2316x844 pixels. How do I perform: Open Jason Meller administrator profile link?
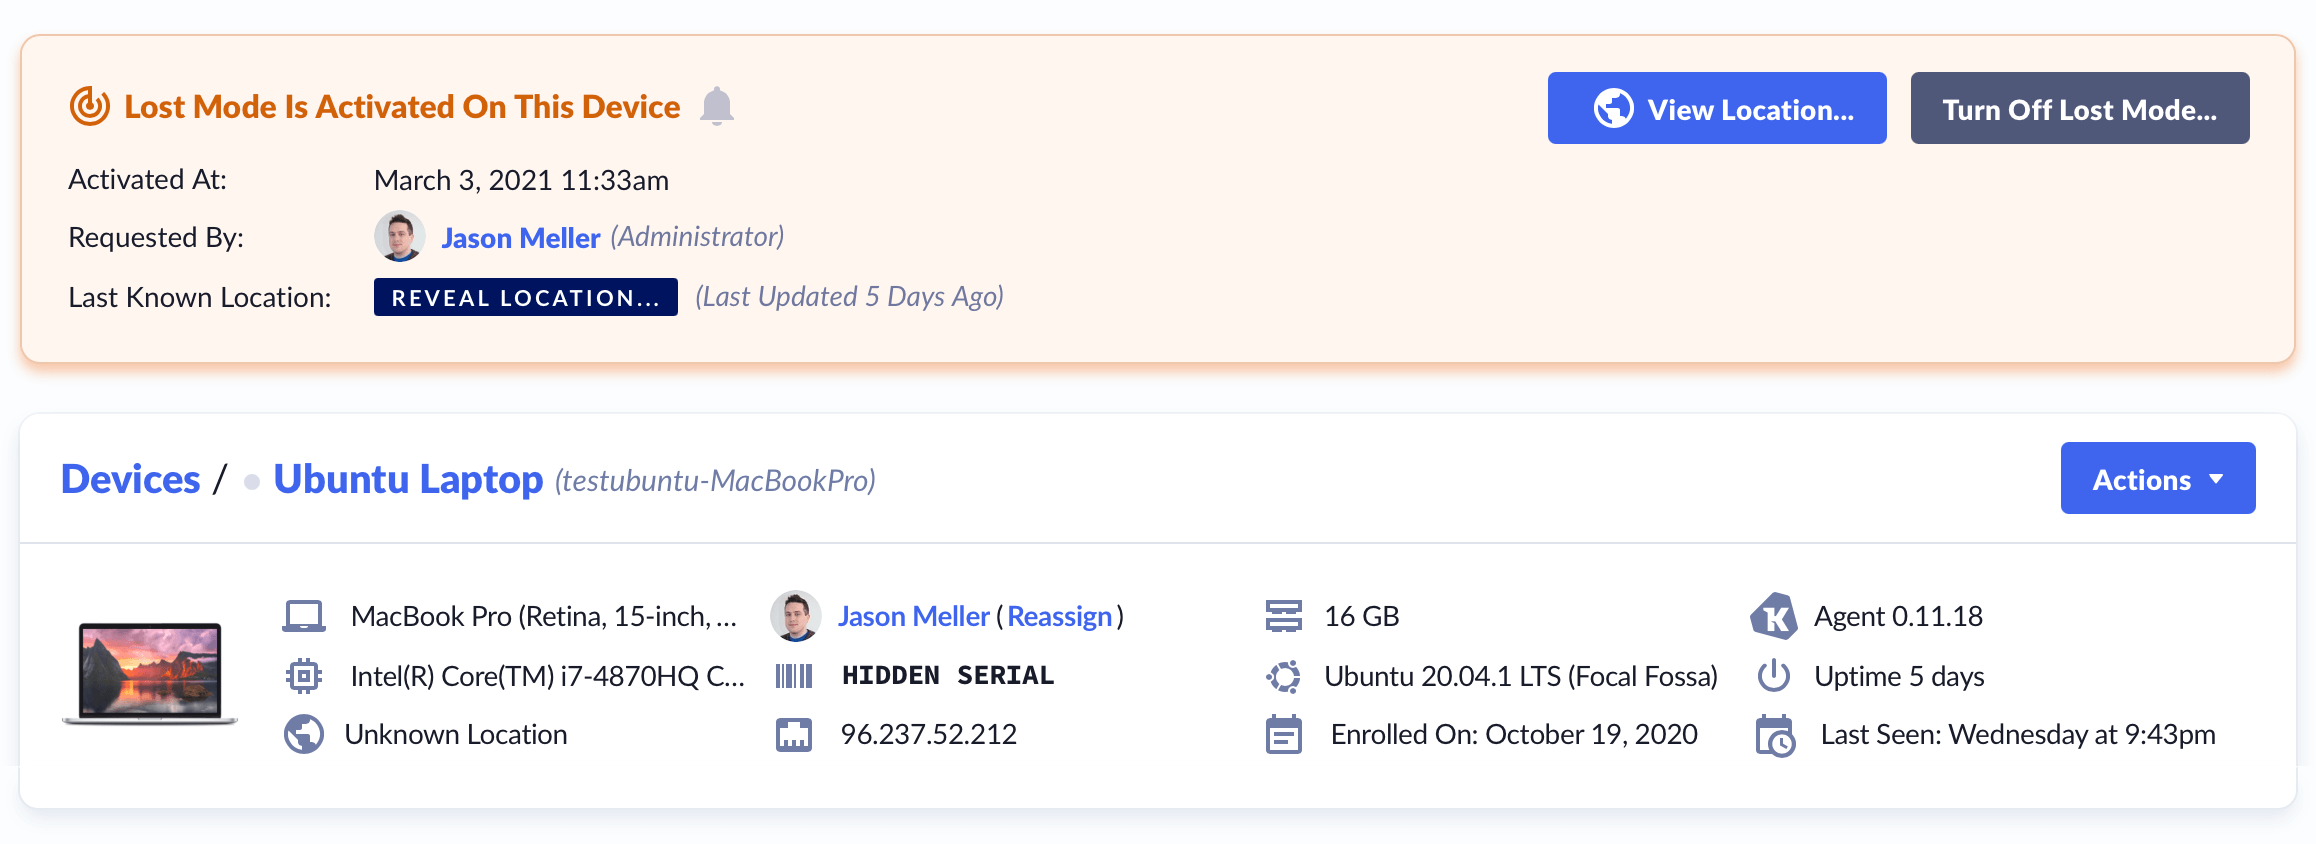click(520, 238)
